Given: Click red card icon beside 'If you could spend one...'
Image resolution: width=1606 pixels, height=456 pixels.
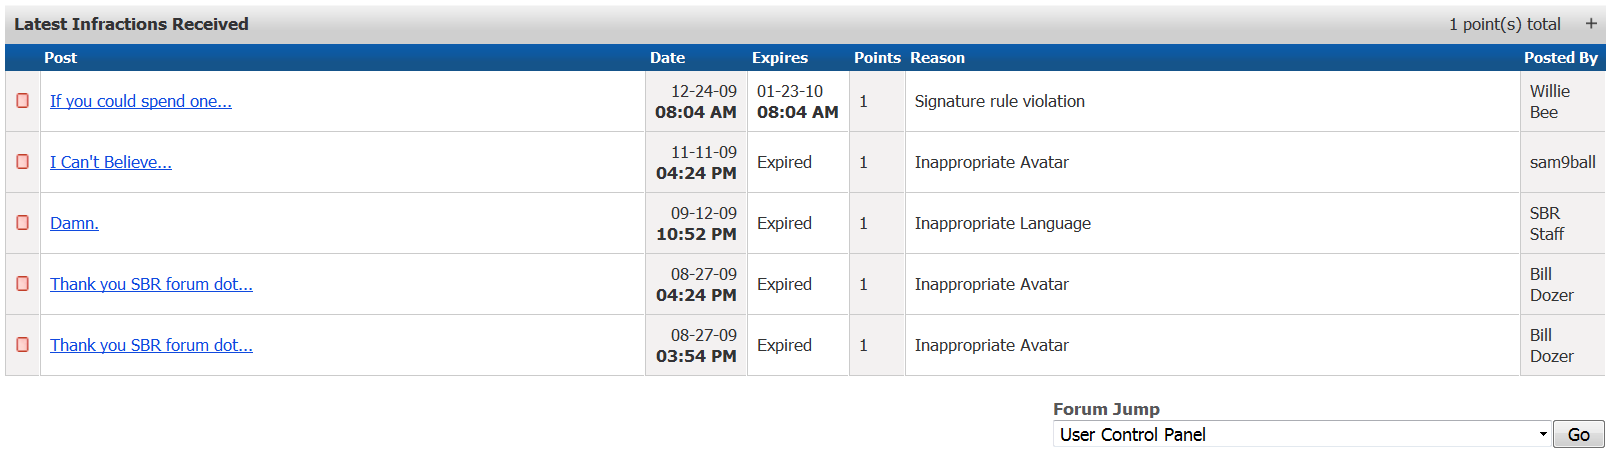Looking at the screenshot, I should coord(23,101).
